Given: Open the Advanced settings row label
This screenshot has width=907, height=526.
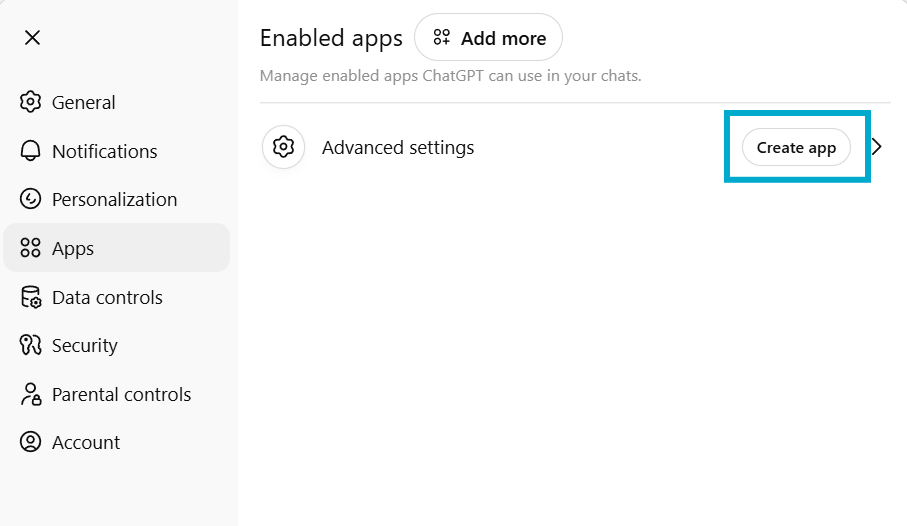Looking at the screenshot, I should click(398, 148).
